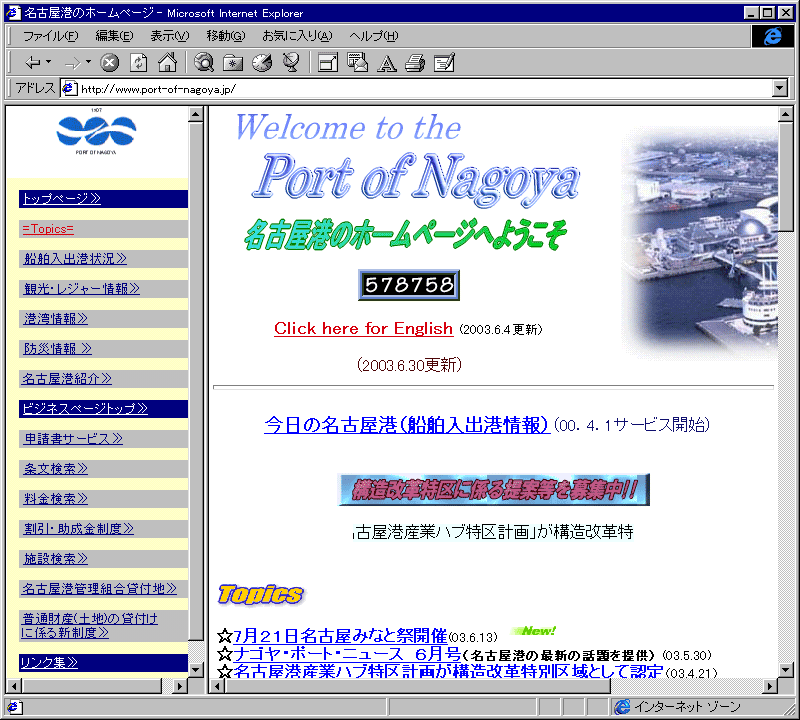
Task: Go to トップページ≫ in the sidebar
Action: (62, 198)
